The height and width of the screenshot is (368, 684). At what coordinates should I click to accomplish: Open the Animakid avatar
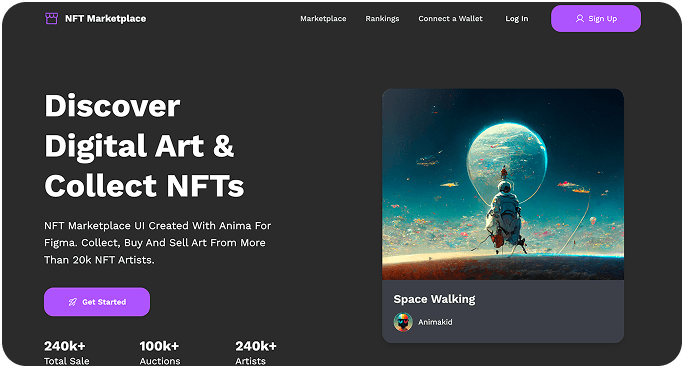tap(403, 322)
